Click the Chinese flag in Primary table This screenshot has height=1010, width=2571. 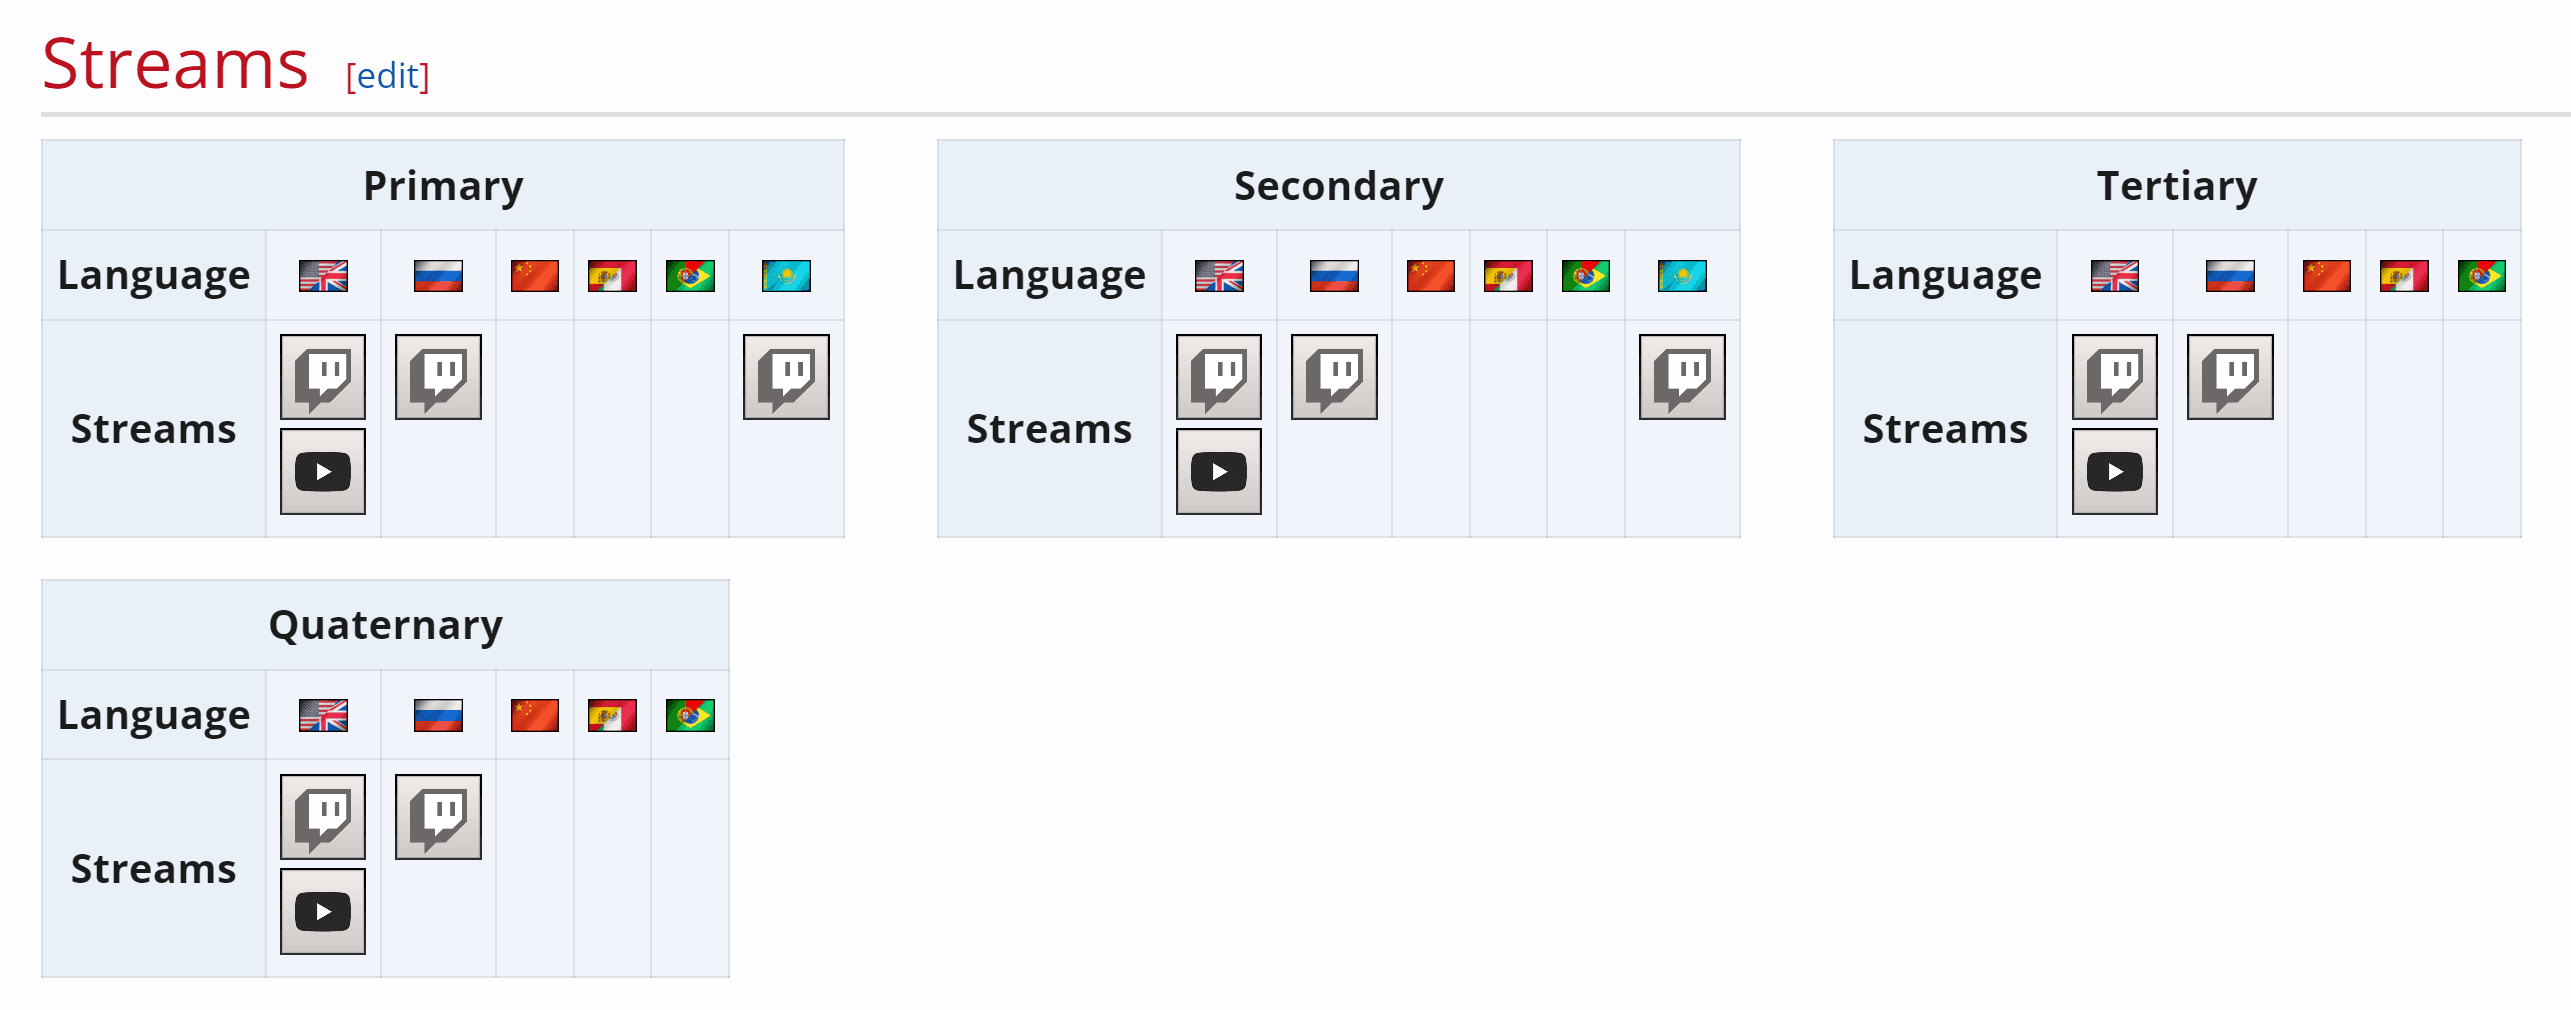coord(535,276)
